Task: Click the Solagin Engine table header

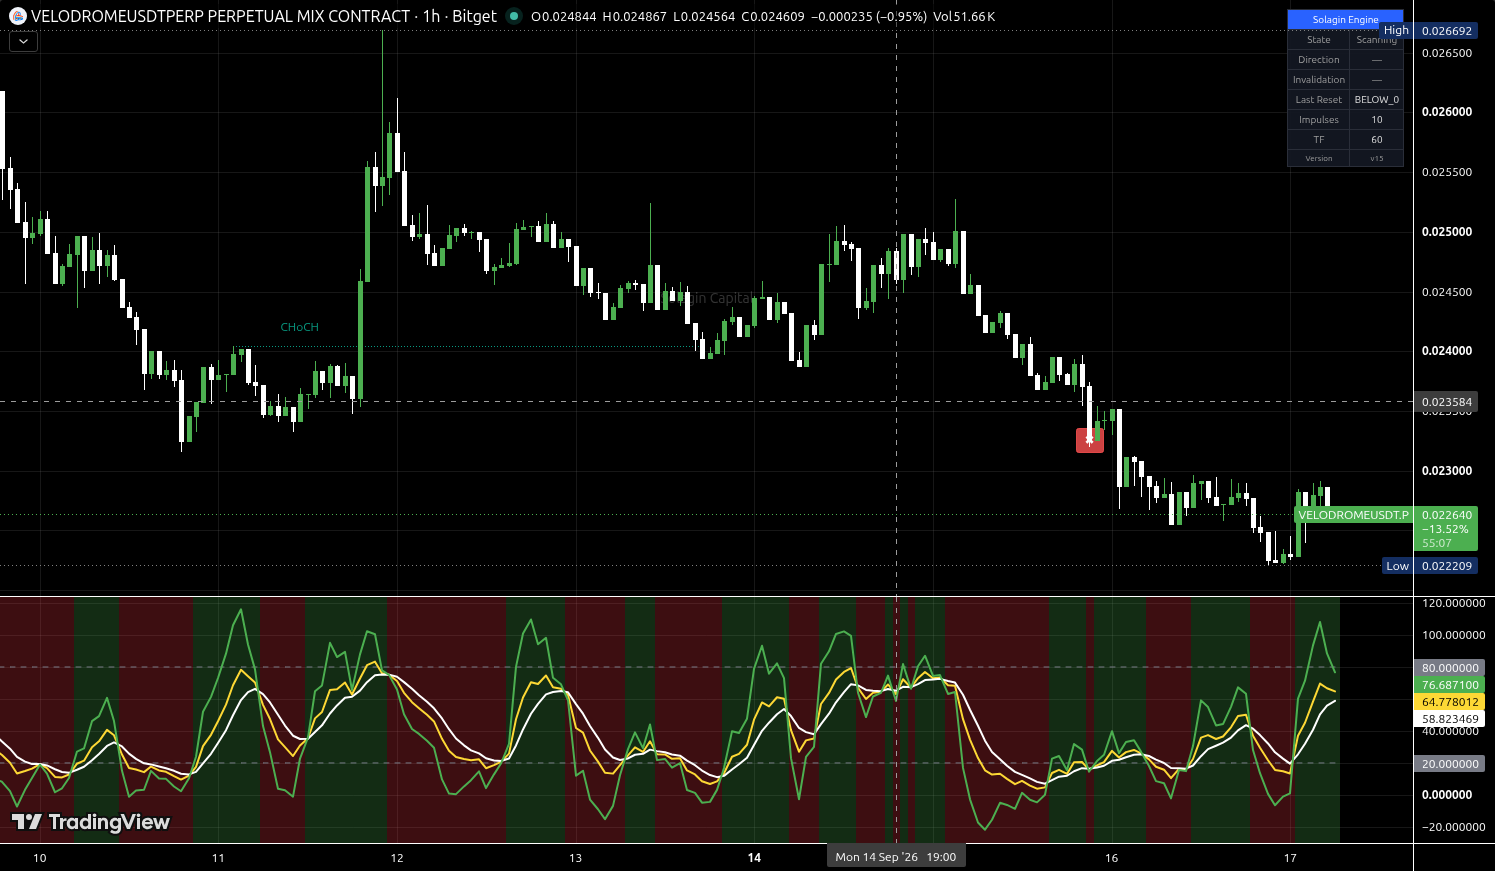Action: (1345, 19)
